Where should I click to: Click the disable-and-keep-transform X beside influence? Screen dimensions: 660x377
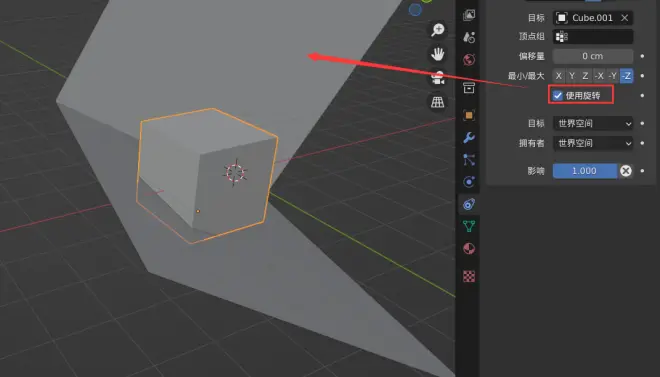tap(626, 171)
